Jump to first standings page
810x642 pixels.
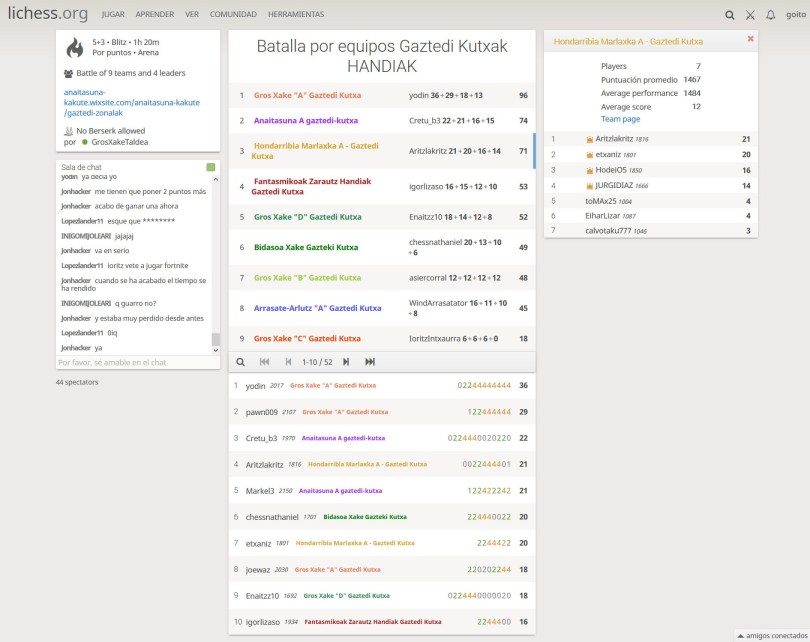(265, 362)
